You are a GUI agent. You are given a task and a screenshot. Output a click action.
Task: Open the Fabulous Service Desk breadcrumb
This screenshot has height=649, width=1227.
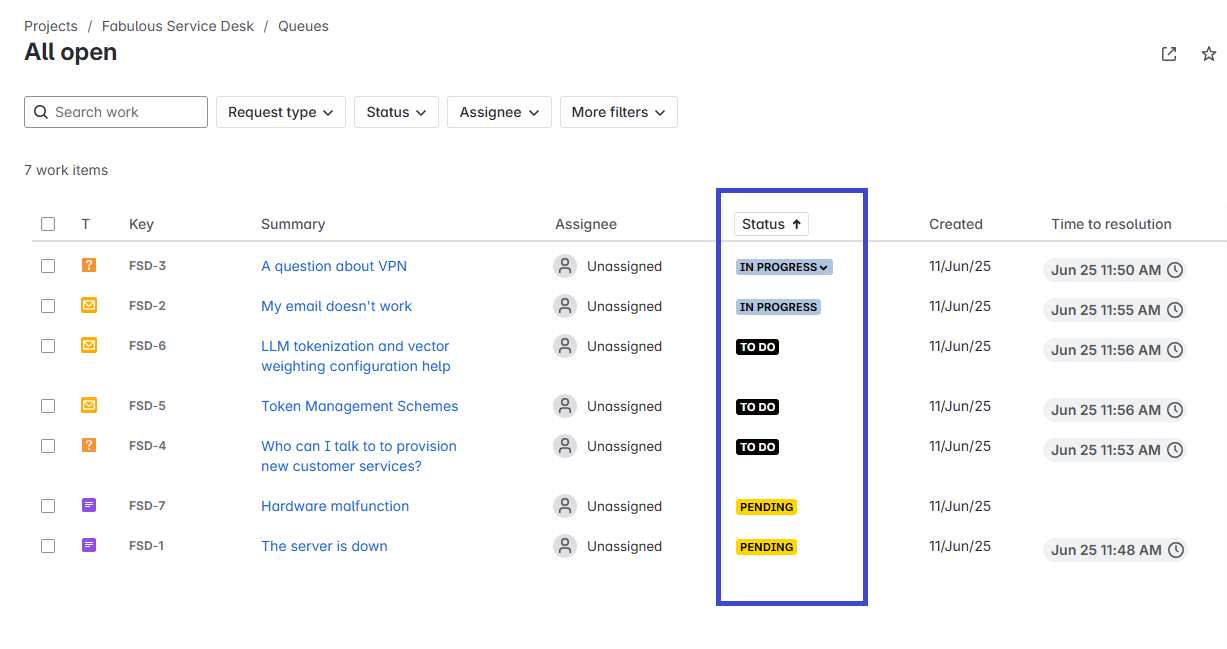tap(177, 25)
